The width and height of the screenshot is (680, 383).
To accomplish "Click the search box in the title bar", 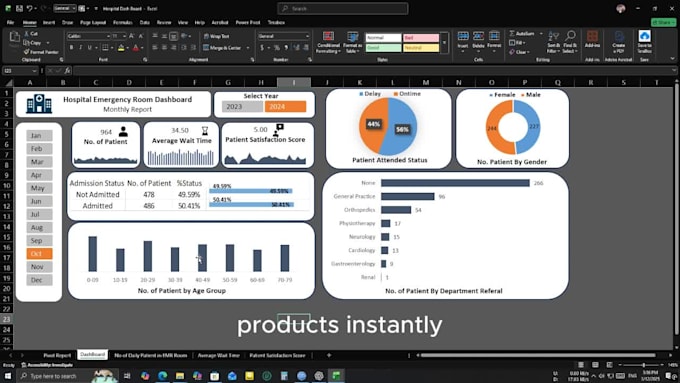I will (343, 8).
